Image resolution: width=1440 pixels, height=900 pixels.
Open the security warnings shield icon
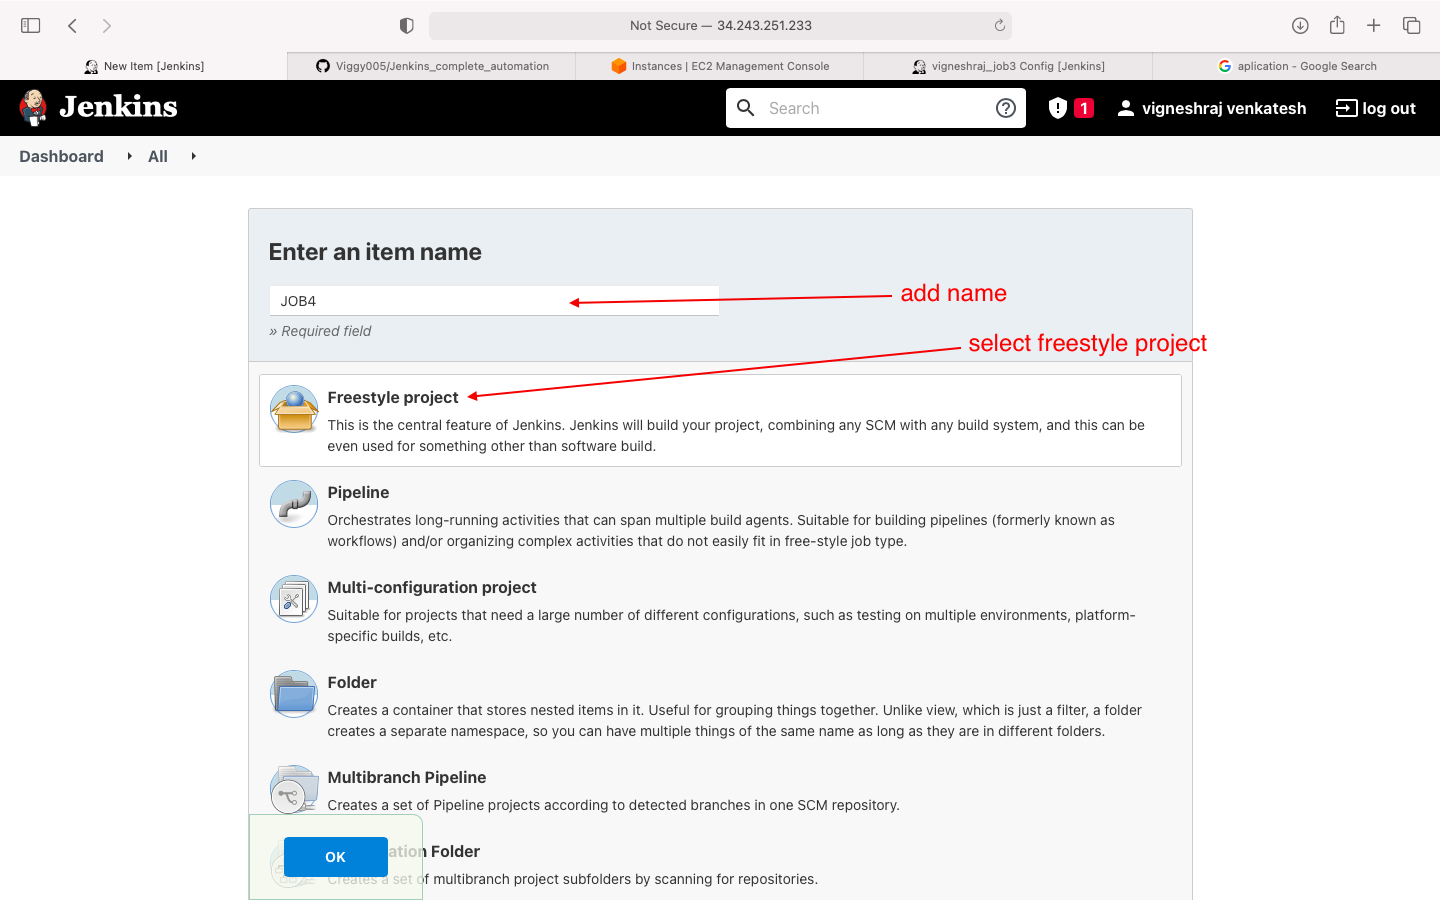[1058, 108]
